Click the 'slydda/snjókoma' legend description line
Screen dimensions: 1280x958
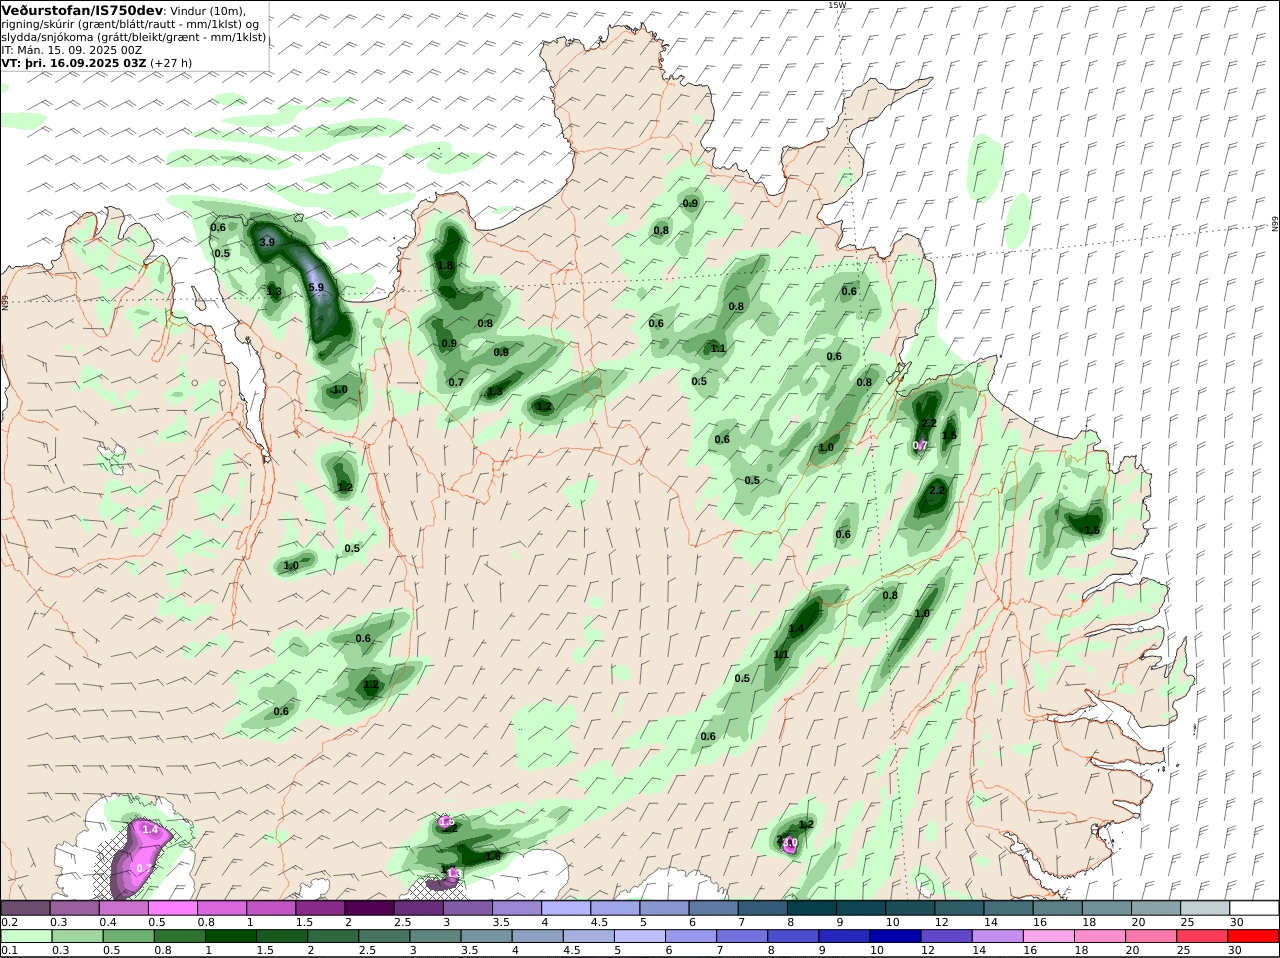click(x=134, y=36)
